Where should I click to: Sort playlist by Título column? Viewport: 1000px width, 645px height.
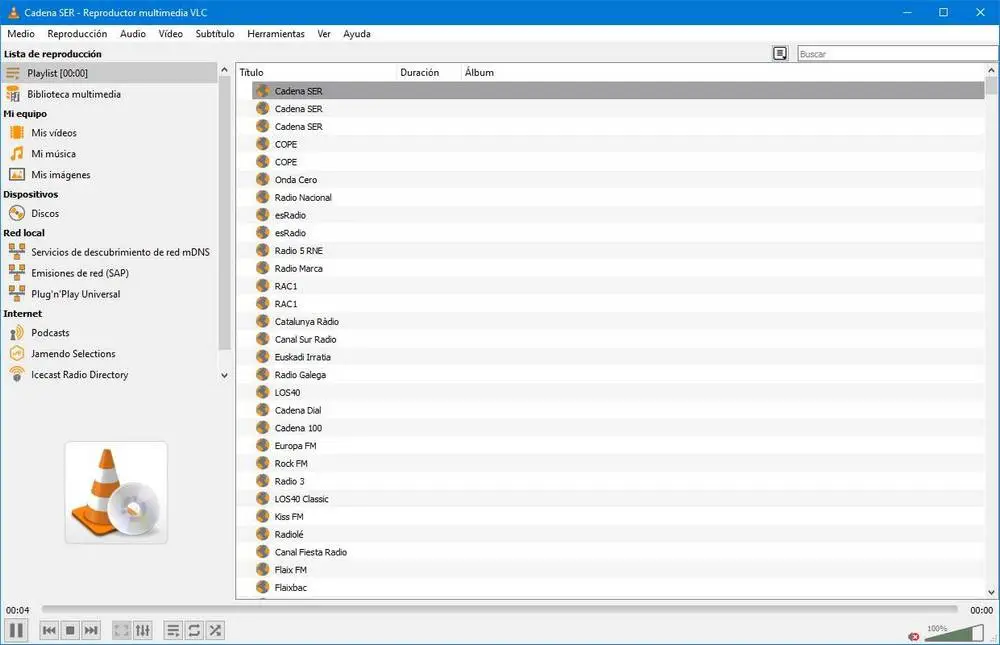click(x=316, y=72)
